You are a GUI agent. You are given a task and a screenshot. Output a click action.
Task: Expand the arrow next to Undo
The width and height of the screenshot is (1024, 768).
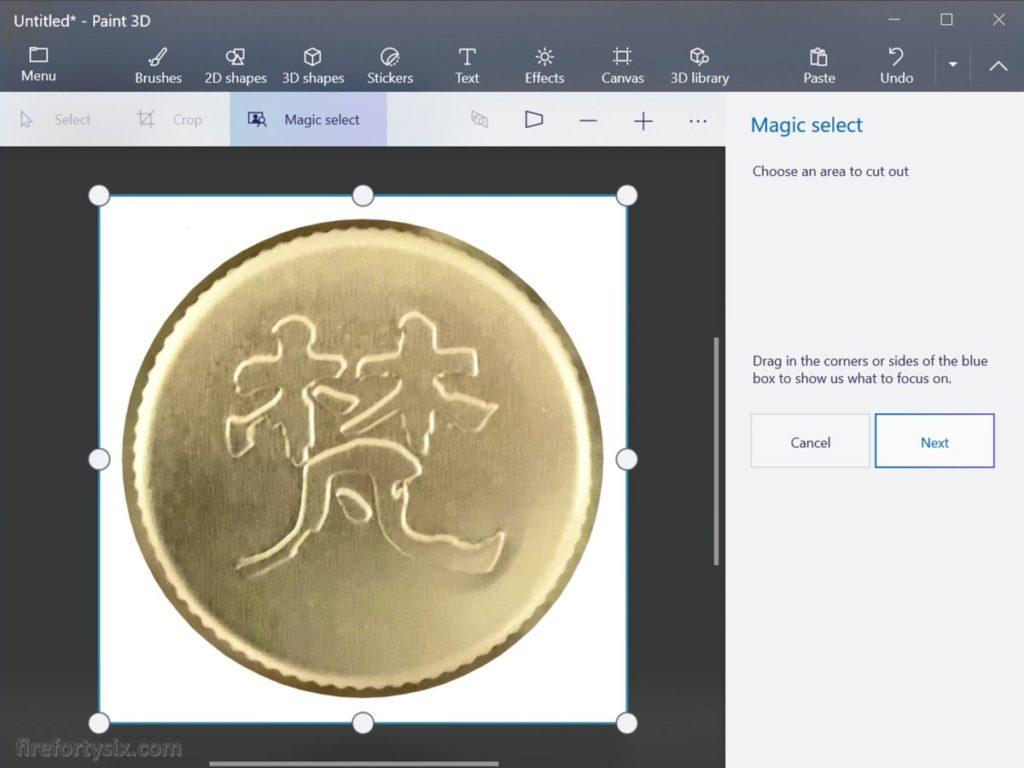tap(952, 64)
